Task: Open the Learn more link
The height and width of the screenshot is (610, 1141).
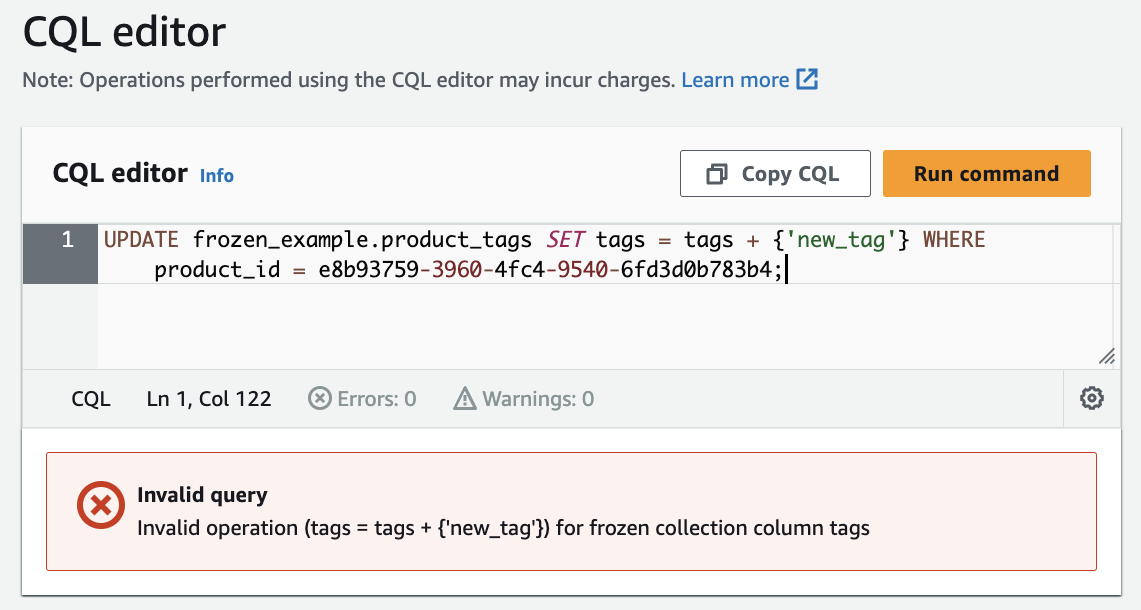Action: pyautogui.click(x=735, y=80)
